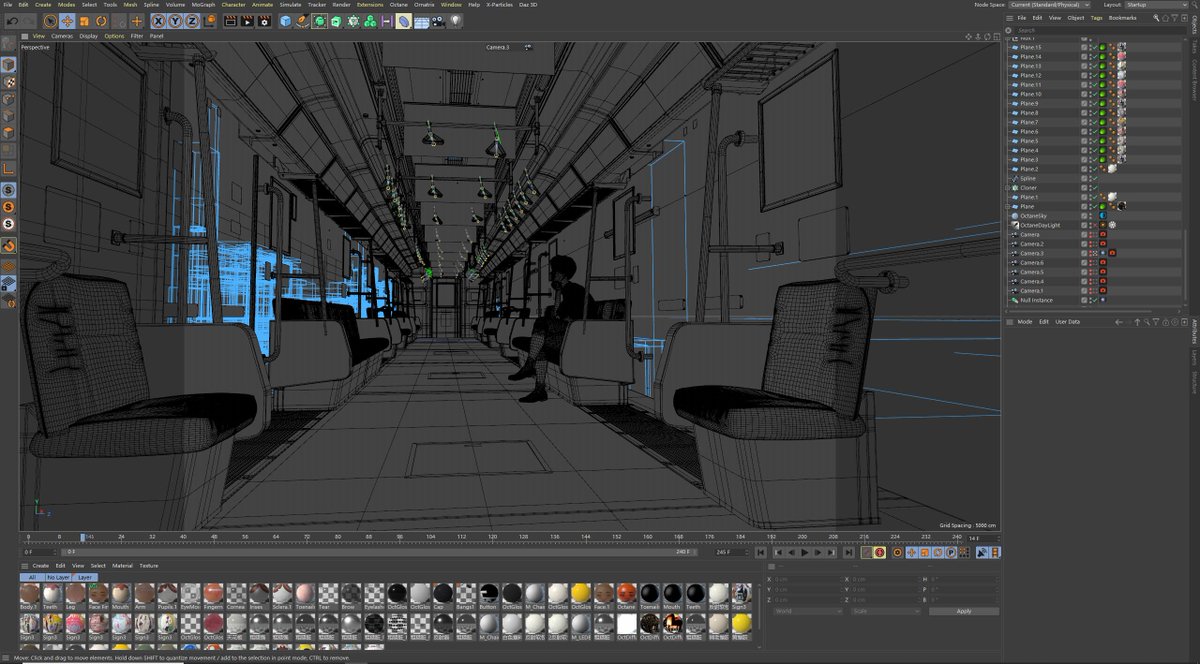Screen dimensions: 1200x664
Task: Toggle Record Active Objects button
Action: coord(866,552)
